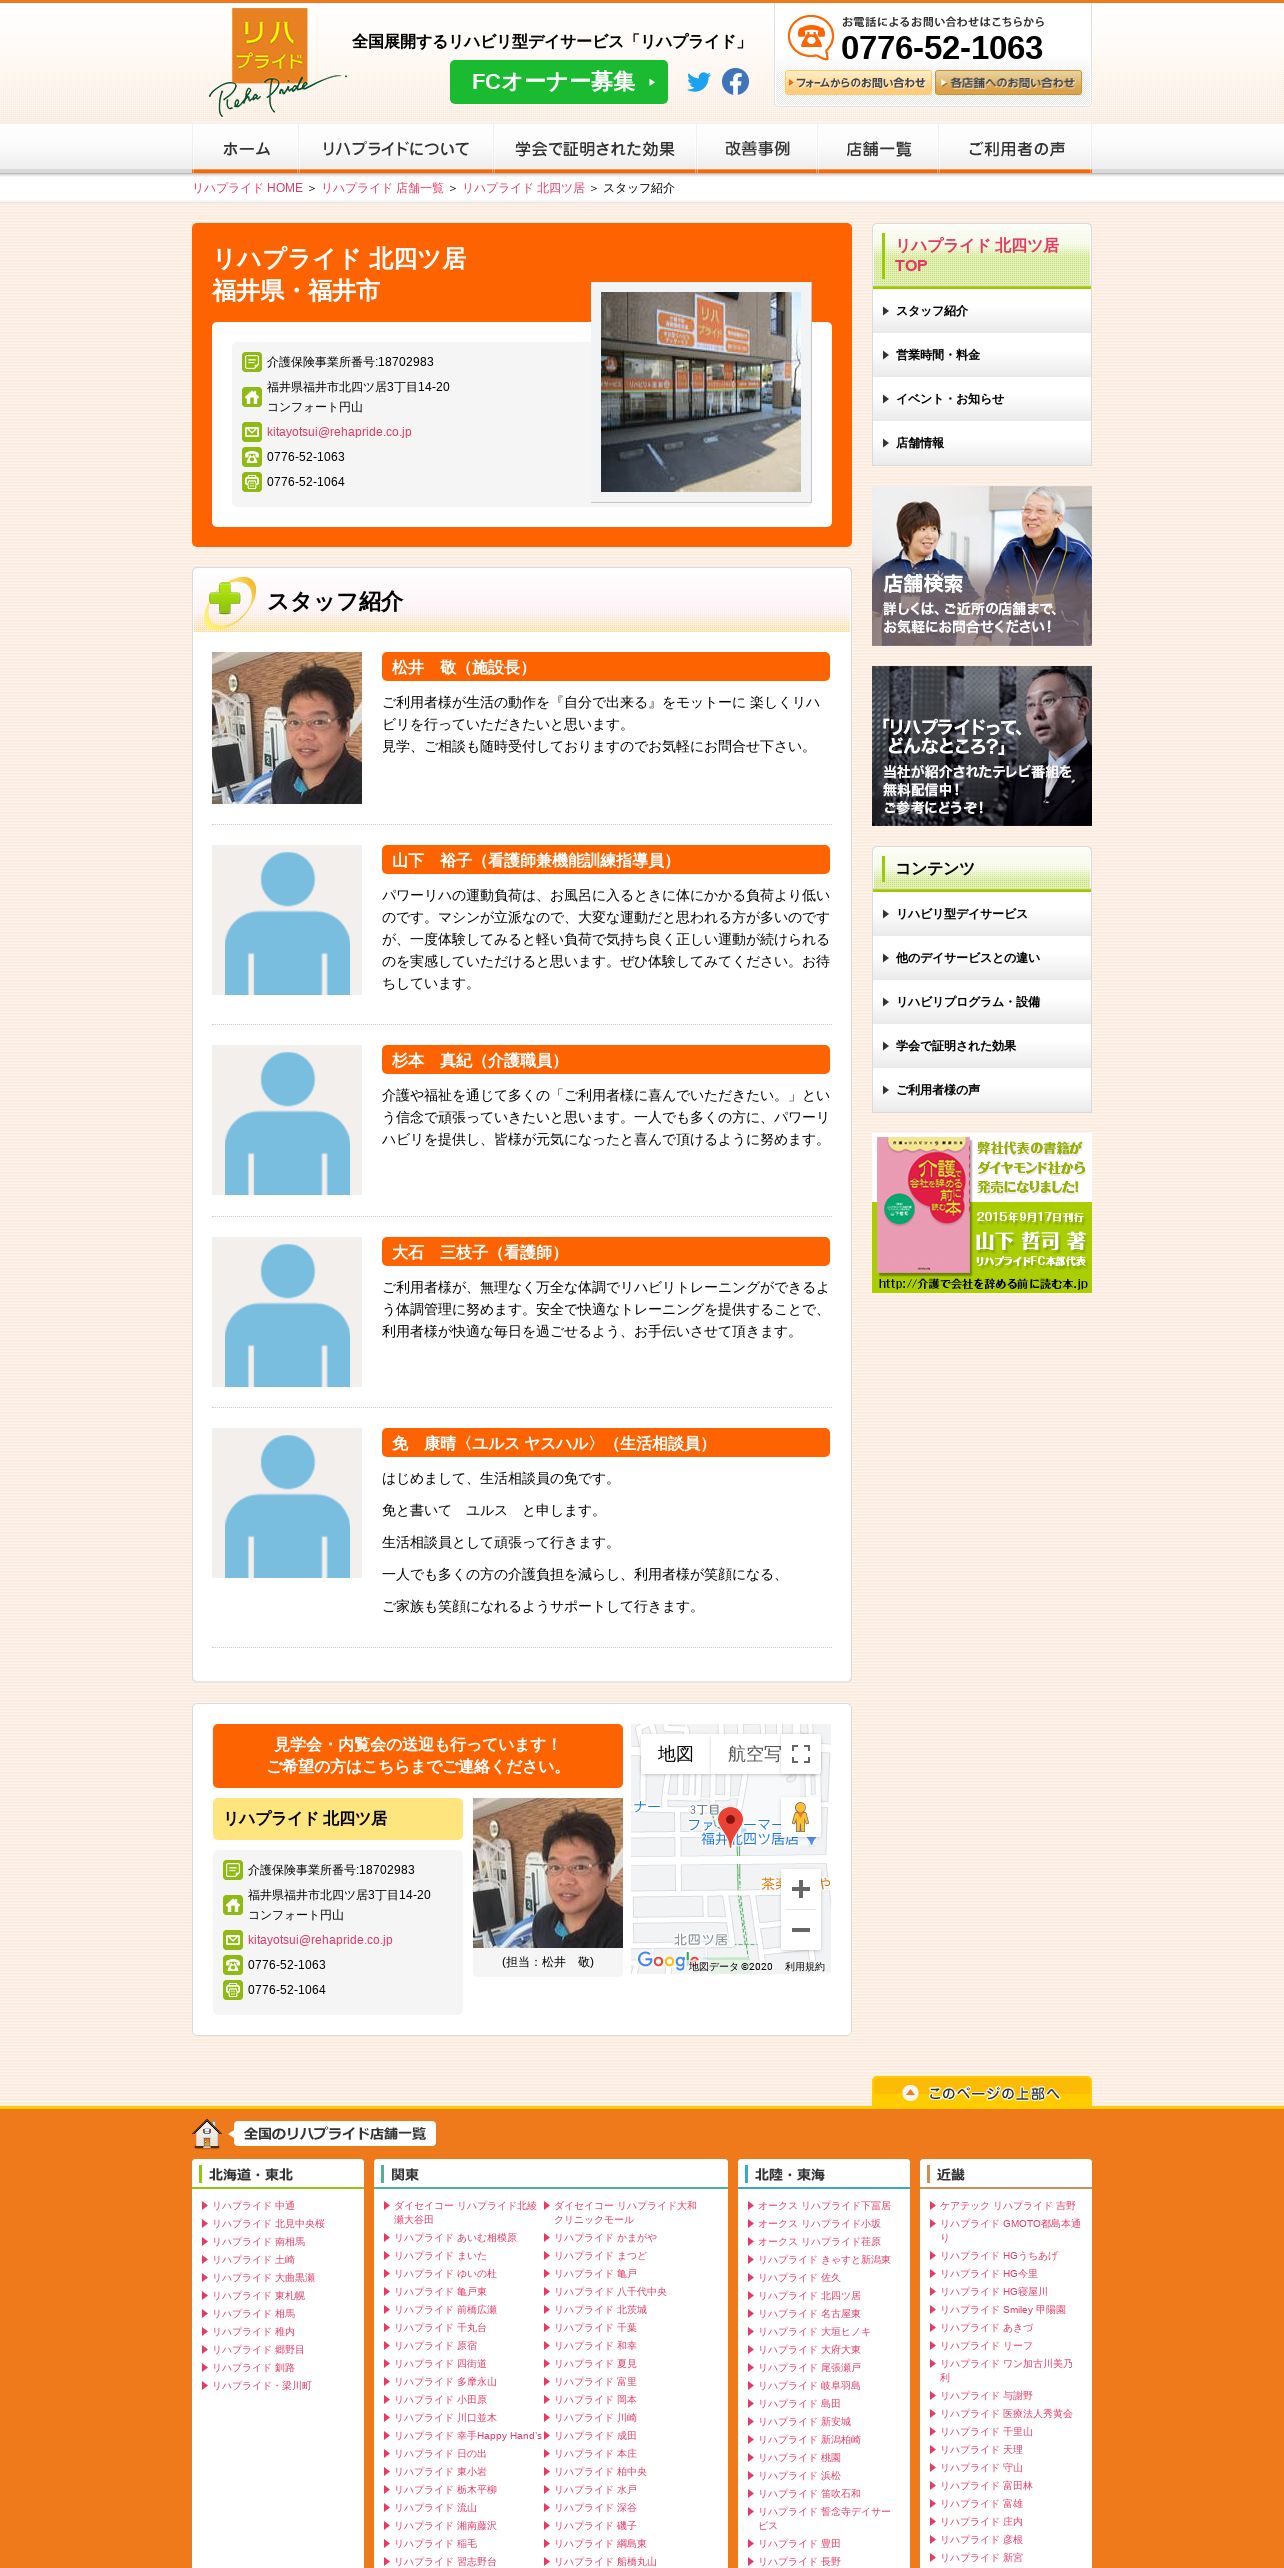The height and width of the screenshot is (2568, 1284).
Task: Click the email link in the lower contact box
Action: click(320, 1940)
